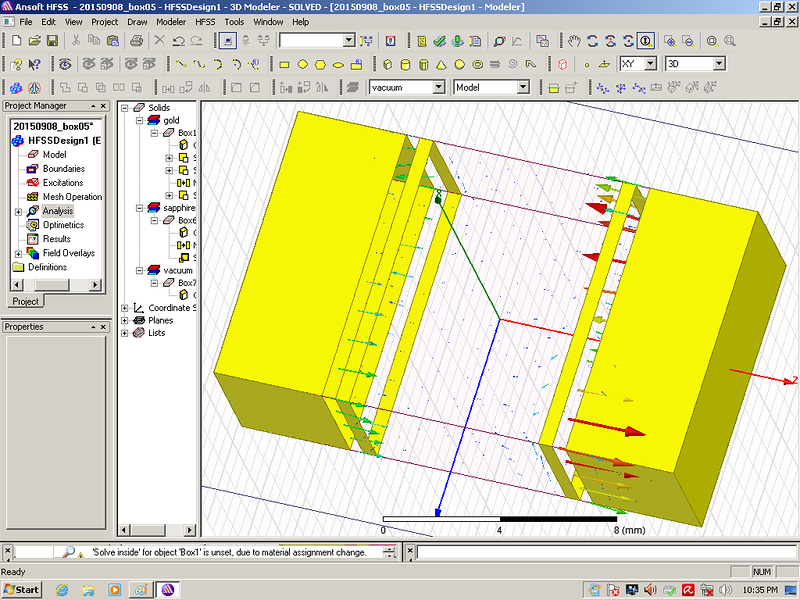Expand the Field Overlays tree node
Screen dimensions: 800x600
tap(18, 253)
